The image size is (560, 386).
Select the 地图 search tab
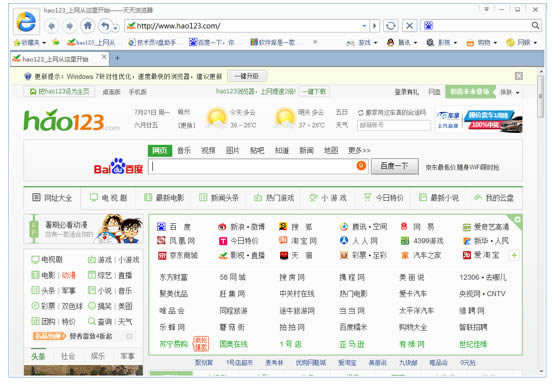click(331, 150)
